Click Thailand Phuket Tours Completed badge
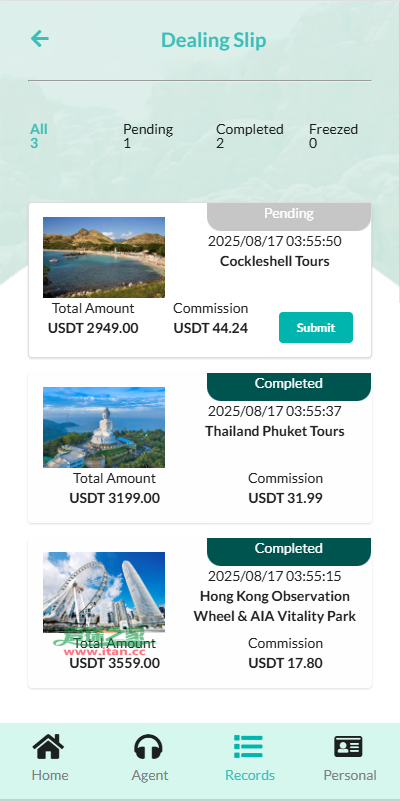 point(289,387)
